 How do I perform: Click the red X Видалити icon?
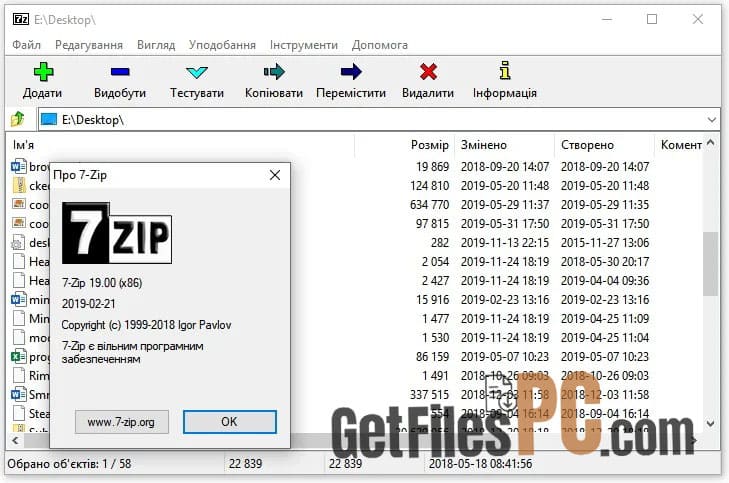[x=428, y=72]
